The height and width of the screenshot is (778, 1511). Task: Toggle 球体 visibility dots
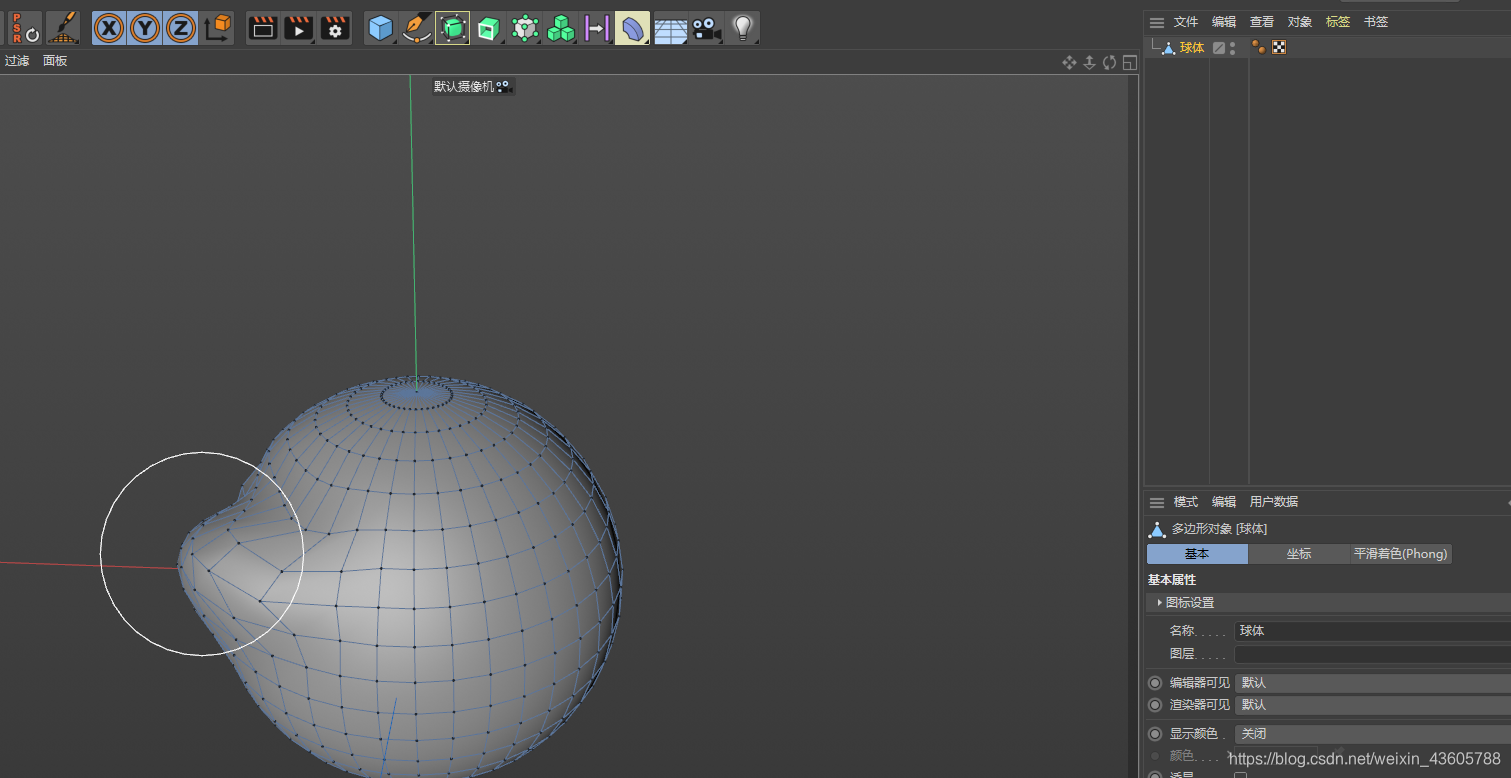[1233, 48]
